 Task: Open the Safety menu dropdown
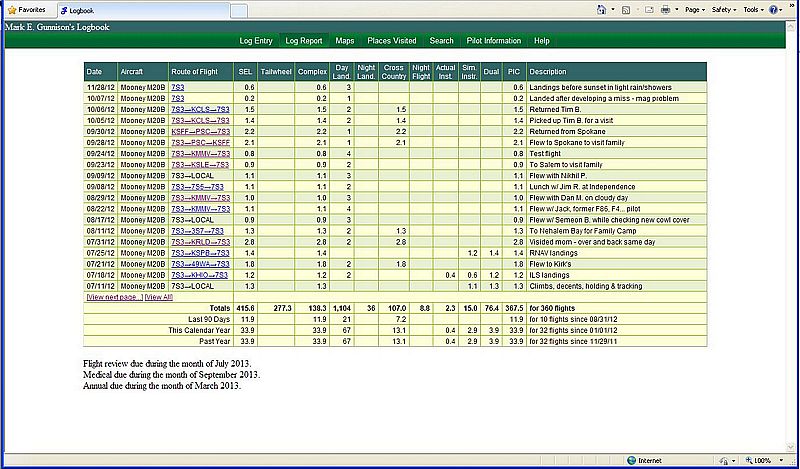tap(724, 10)
